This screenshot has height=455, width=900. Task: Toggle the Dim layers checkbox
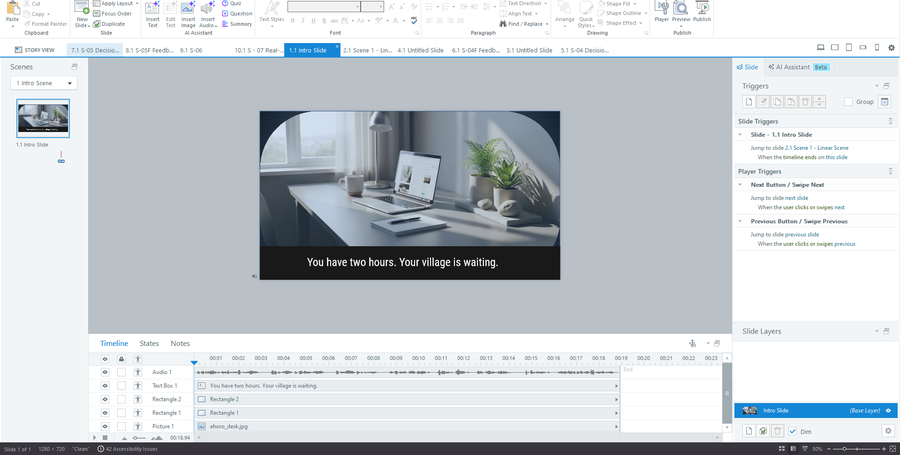point(793,431)
